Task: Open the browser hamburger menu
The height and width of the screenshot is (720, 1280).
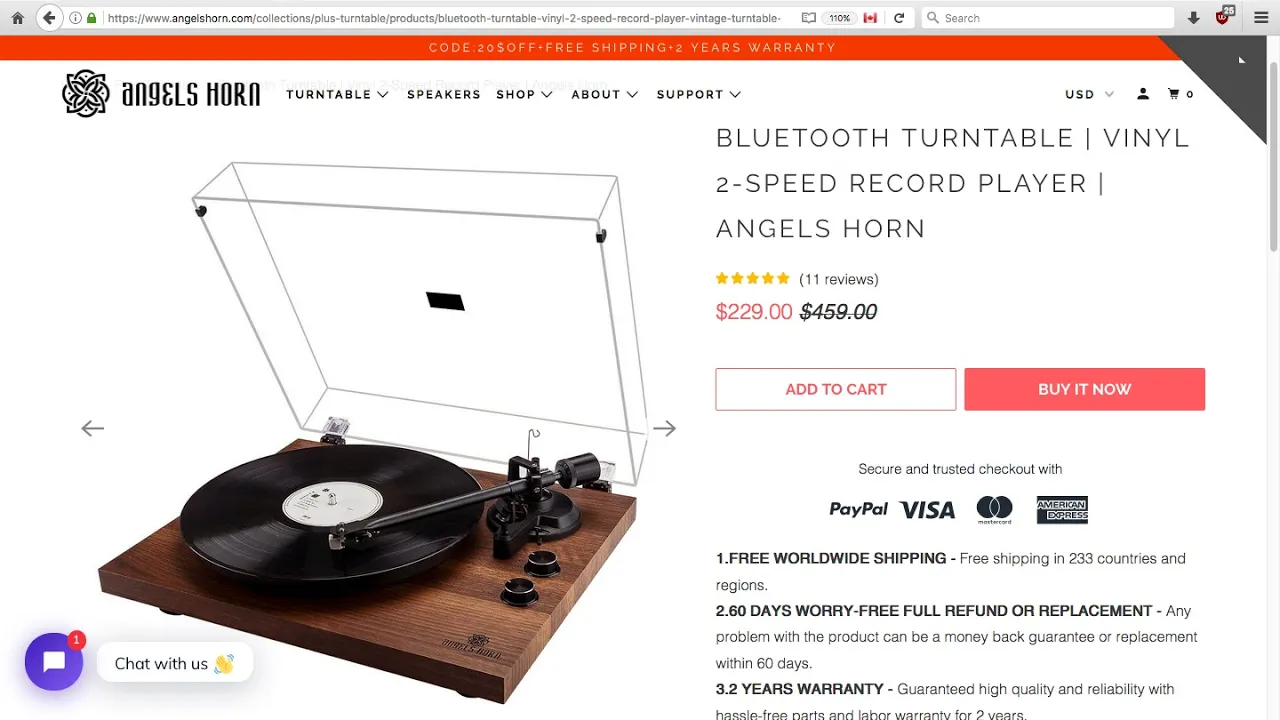Action: click(1261, 18)
